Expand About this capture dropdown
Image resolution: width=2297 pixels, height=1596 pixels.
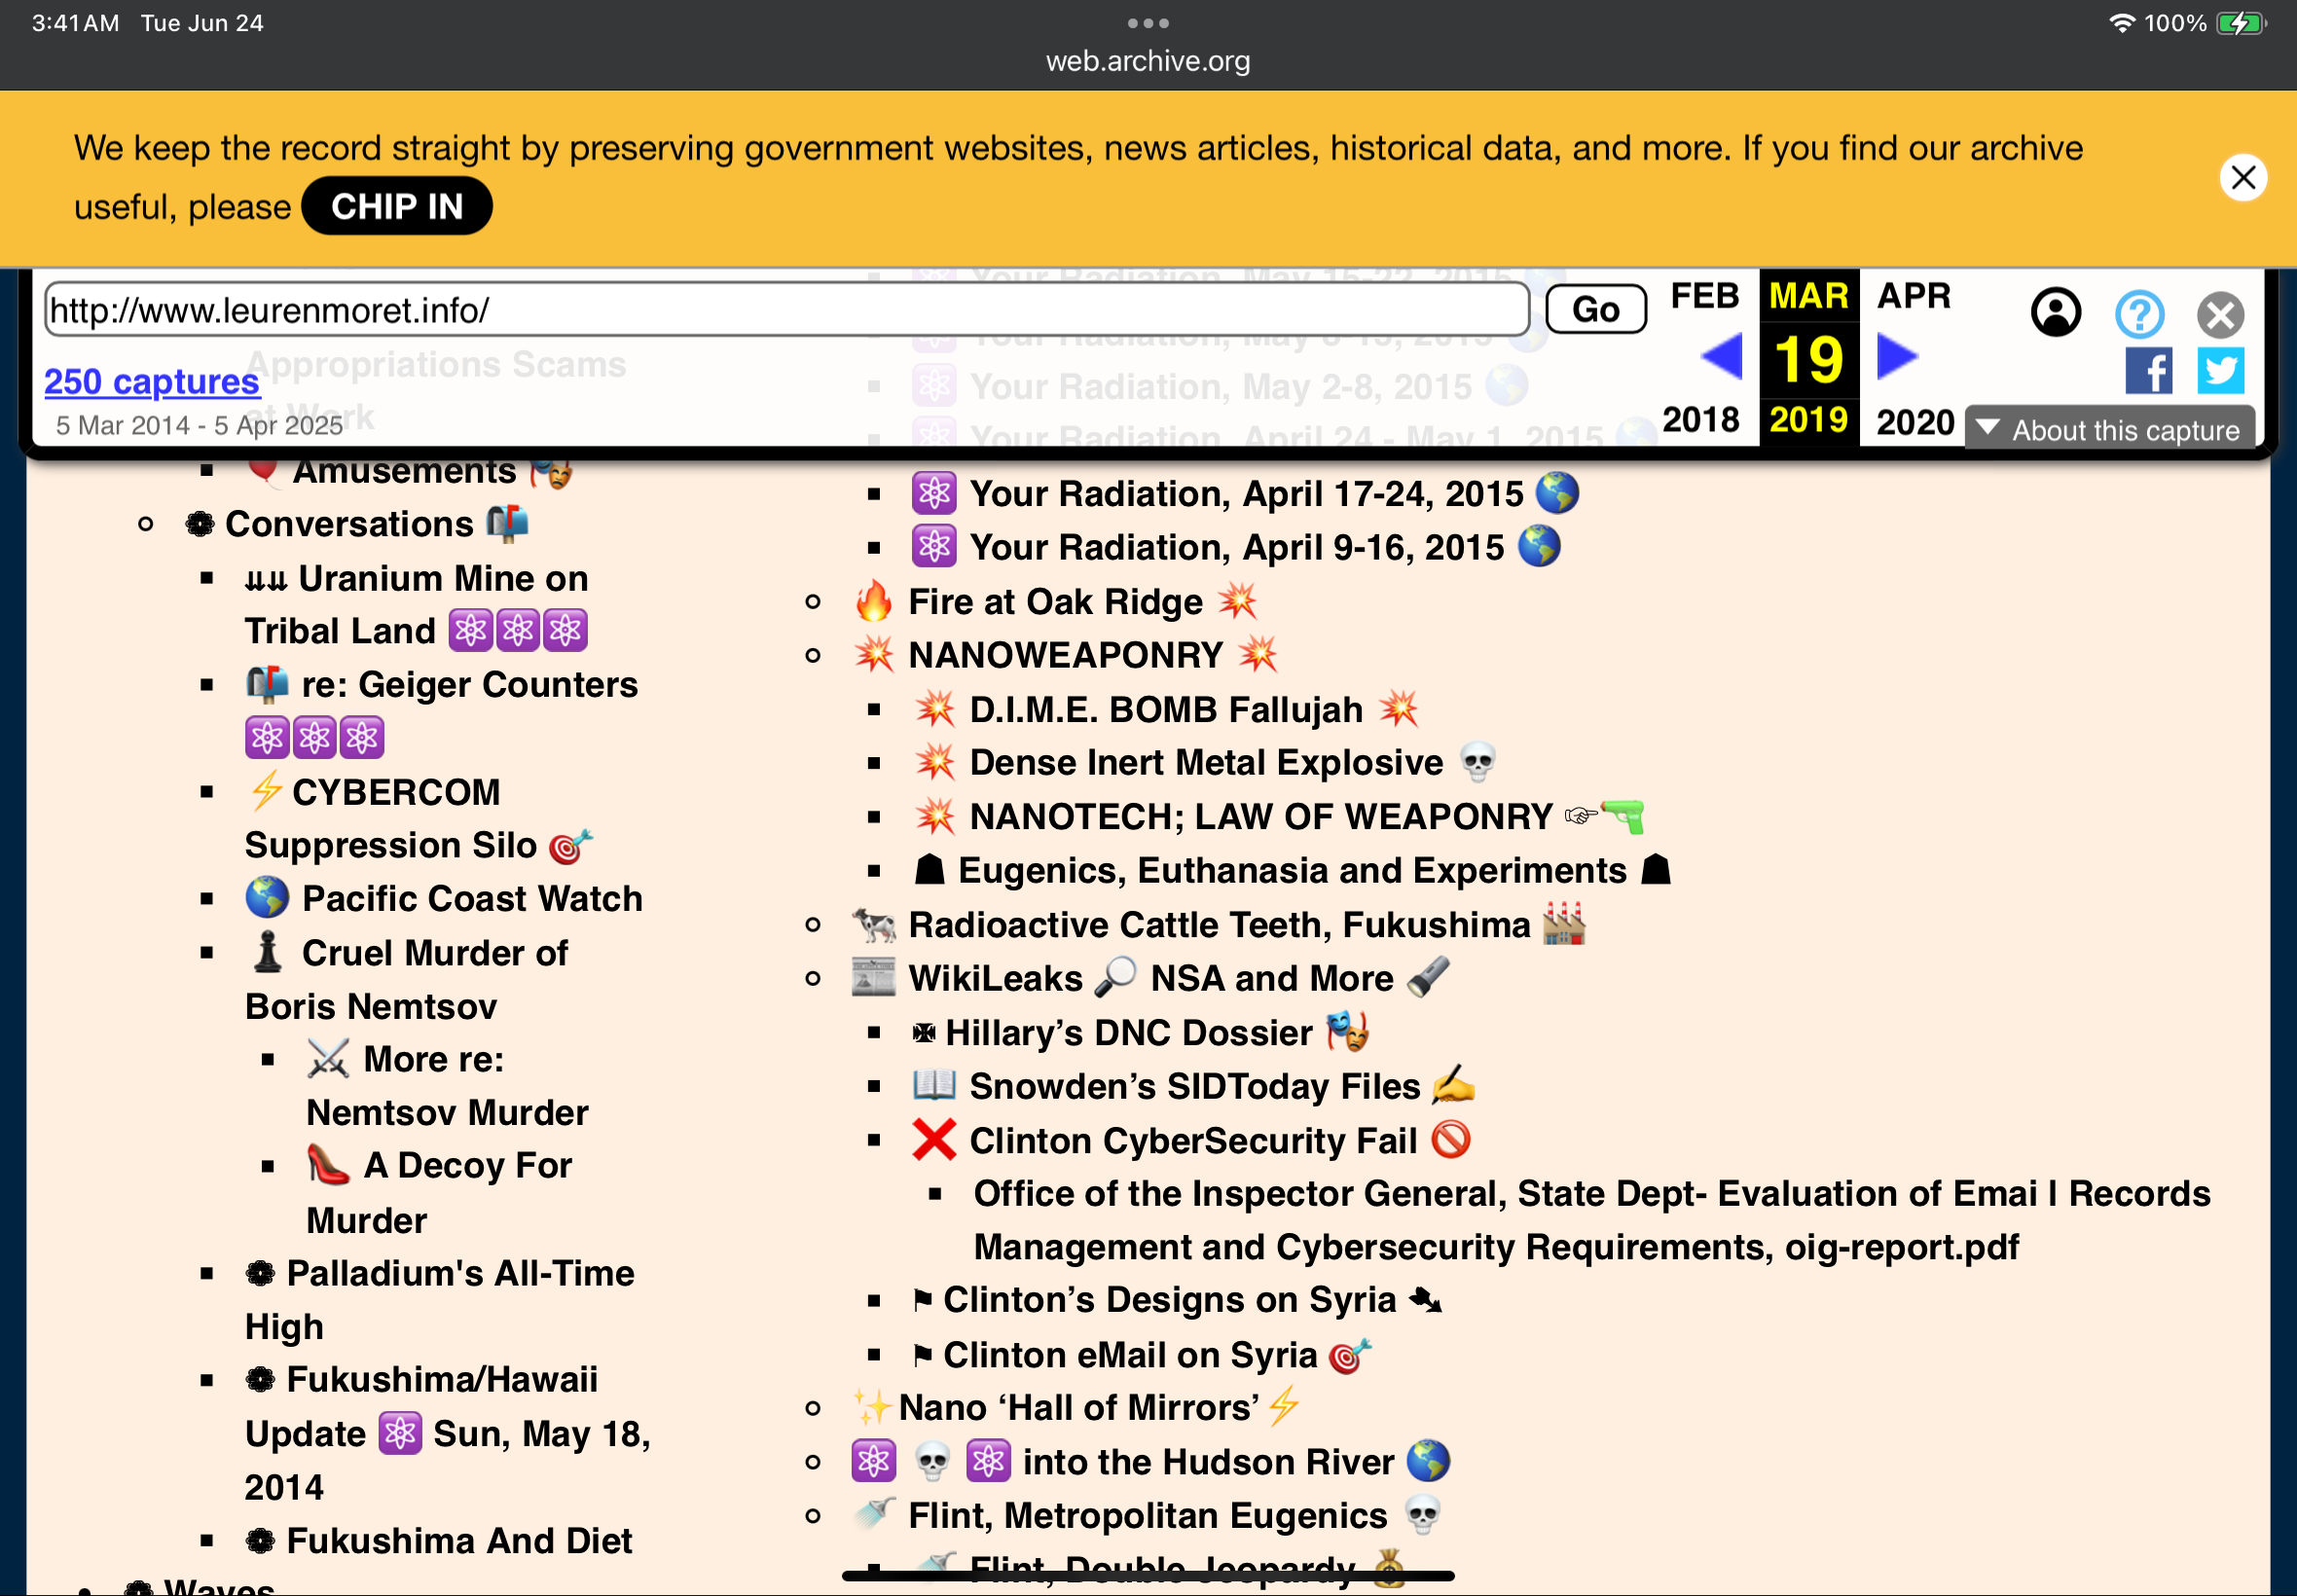point(2109,430)
